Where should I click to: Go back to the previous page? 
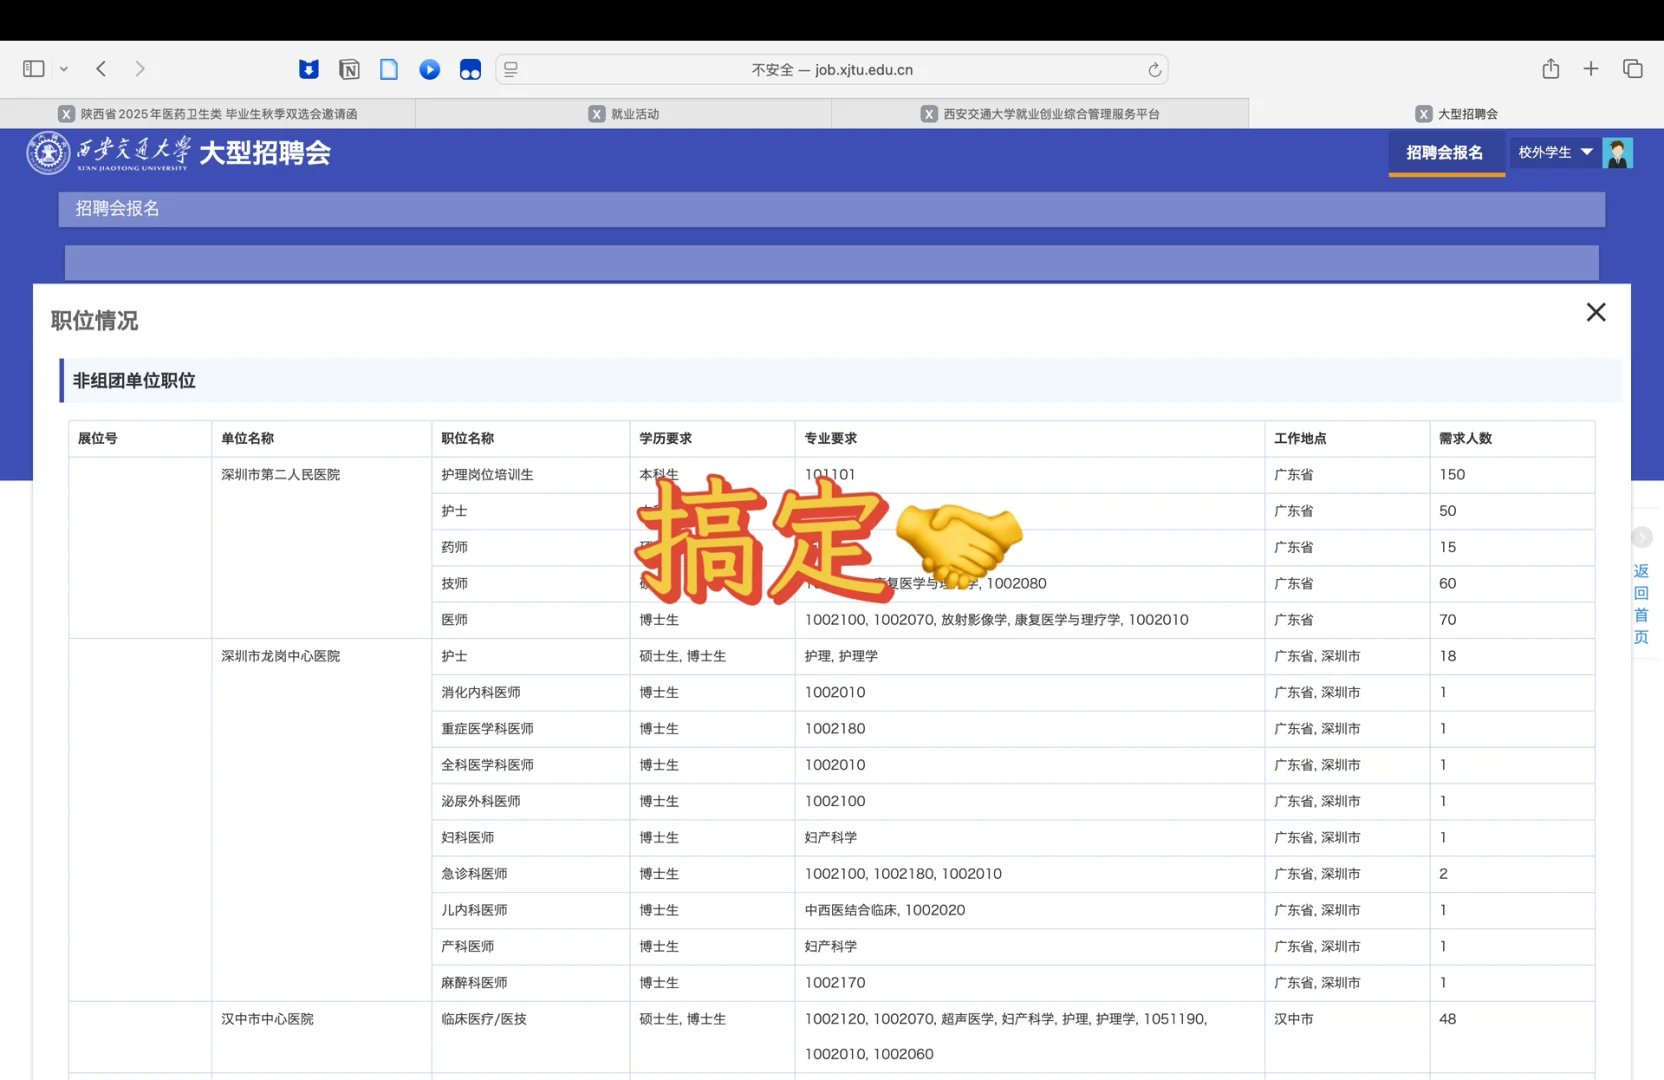click(x=101, y=69)
